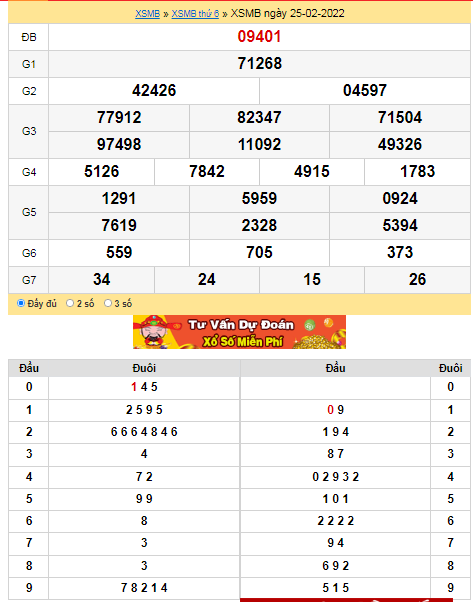This screenshot has width=473, height=602.
Task: Click the G3 number 77912
Action: [119, 117]
